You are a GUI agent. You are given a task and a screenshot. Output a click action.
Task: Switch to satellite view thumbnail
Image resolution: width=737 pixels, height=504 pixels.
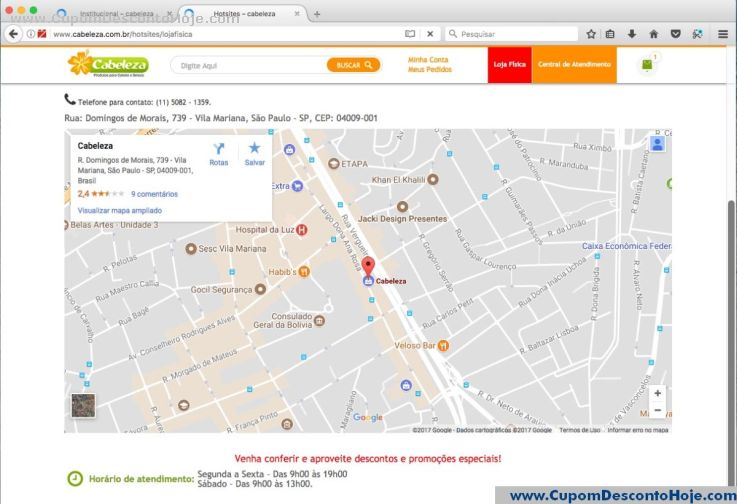point(83,406)
